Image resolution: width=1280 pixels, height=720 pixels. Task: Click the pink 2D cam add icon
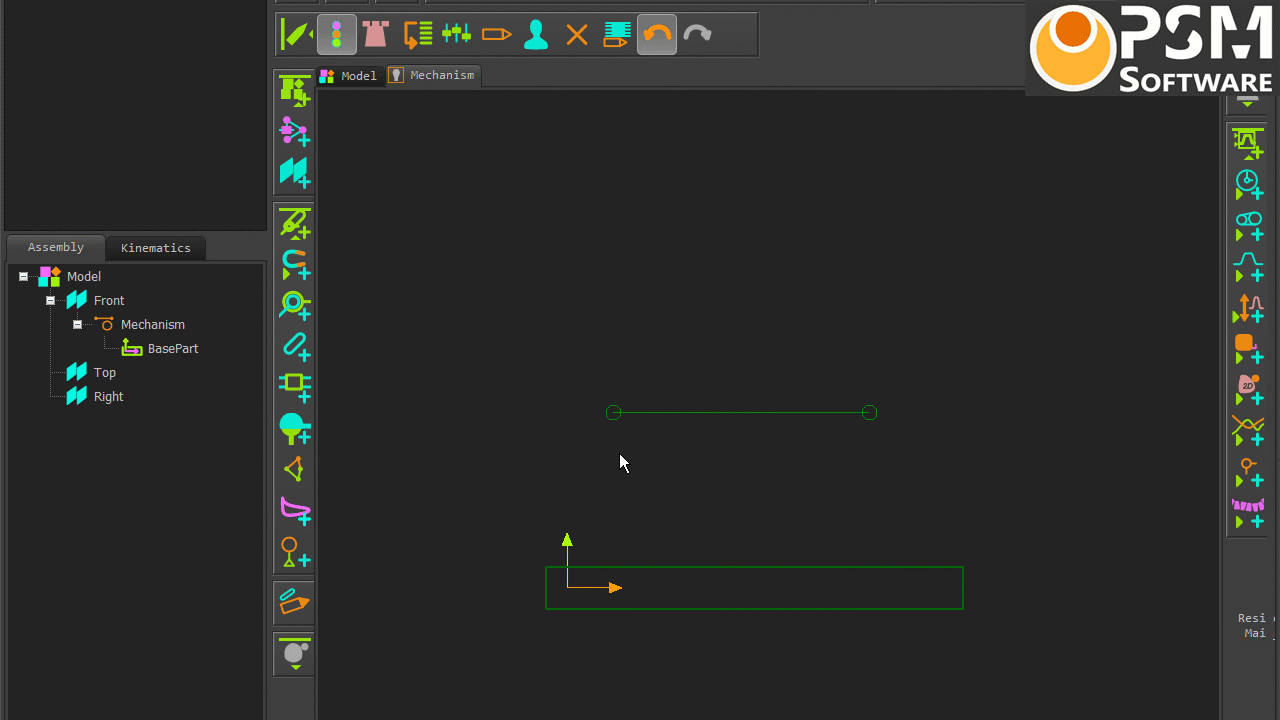(1248, 391)
